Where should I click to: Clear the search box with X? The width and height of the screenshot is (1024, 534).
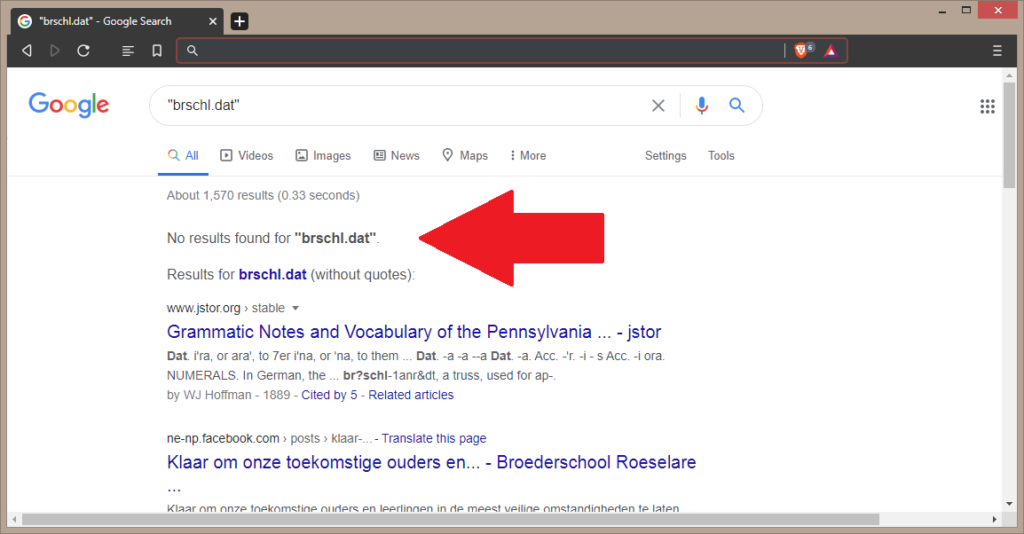[658, 105]
